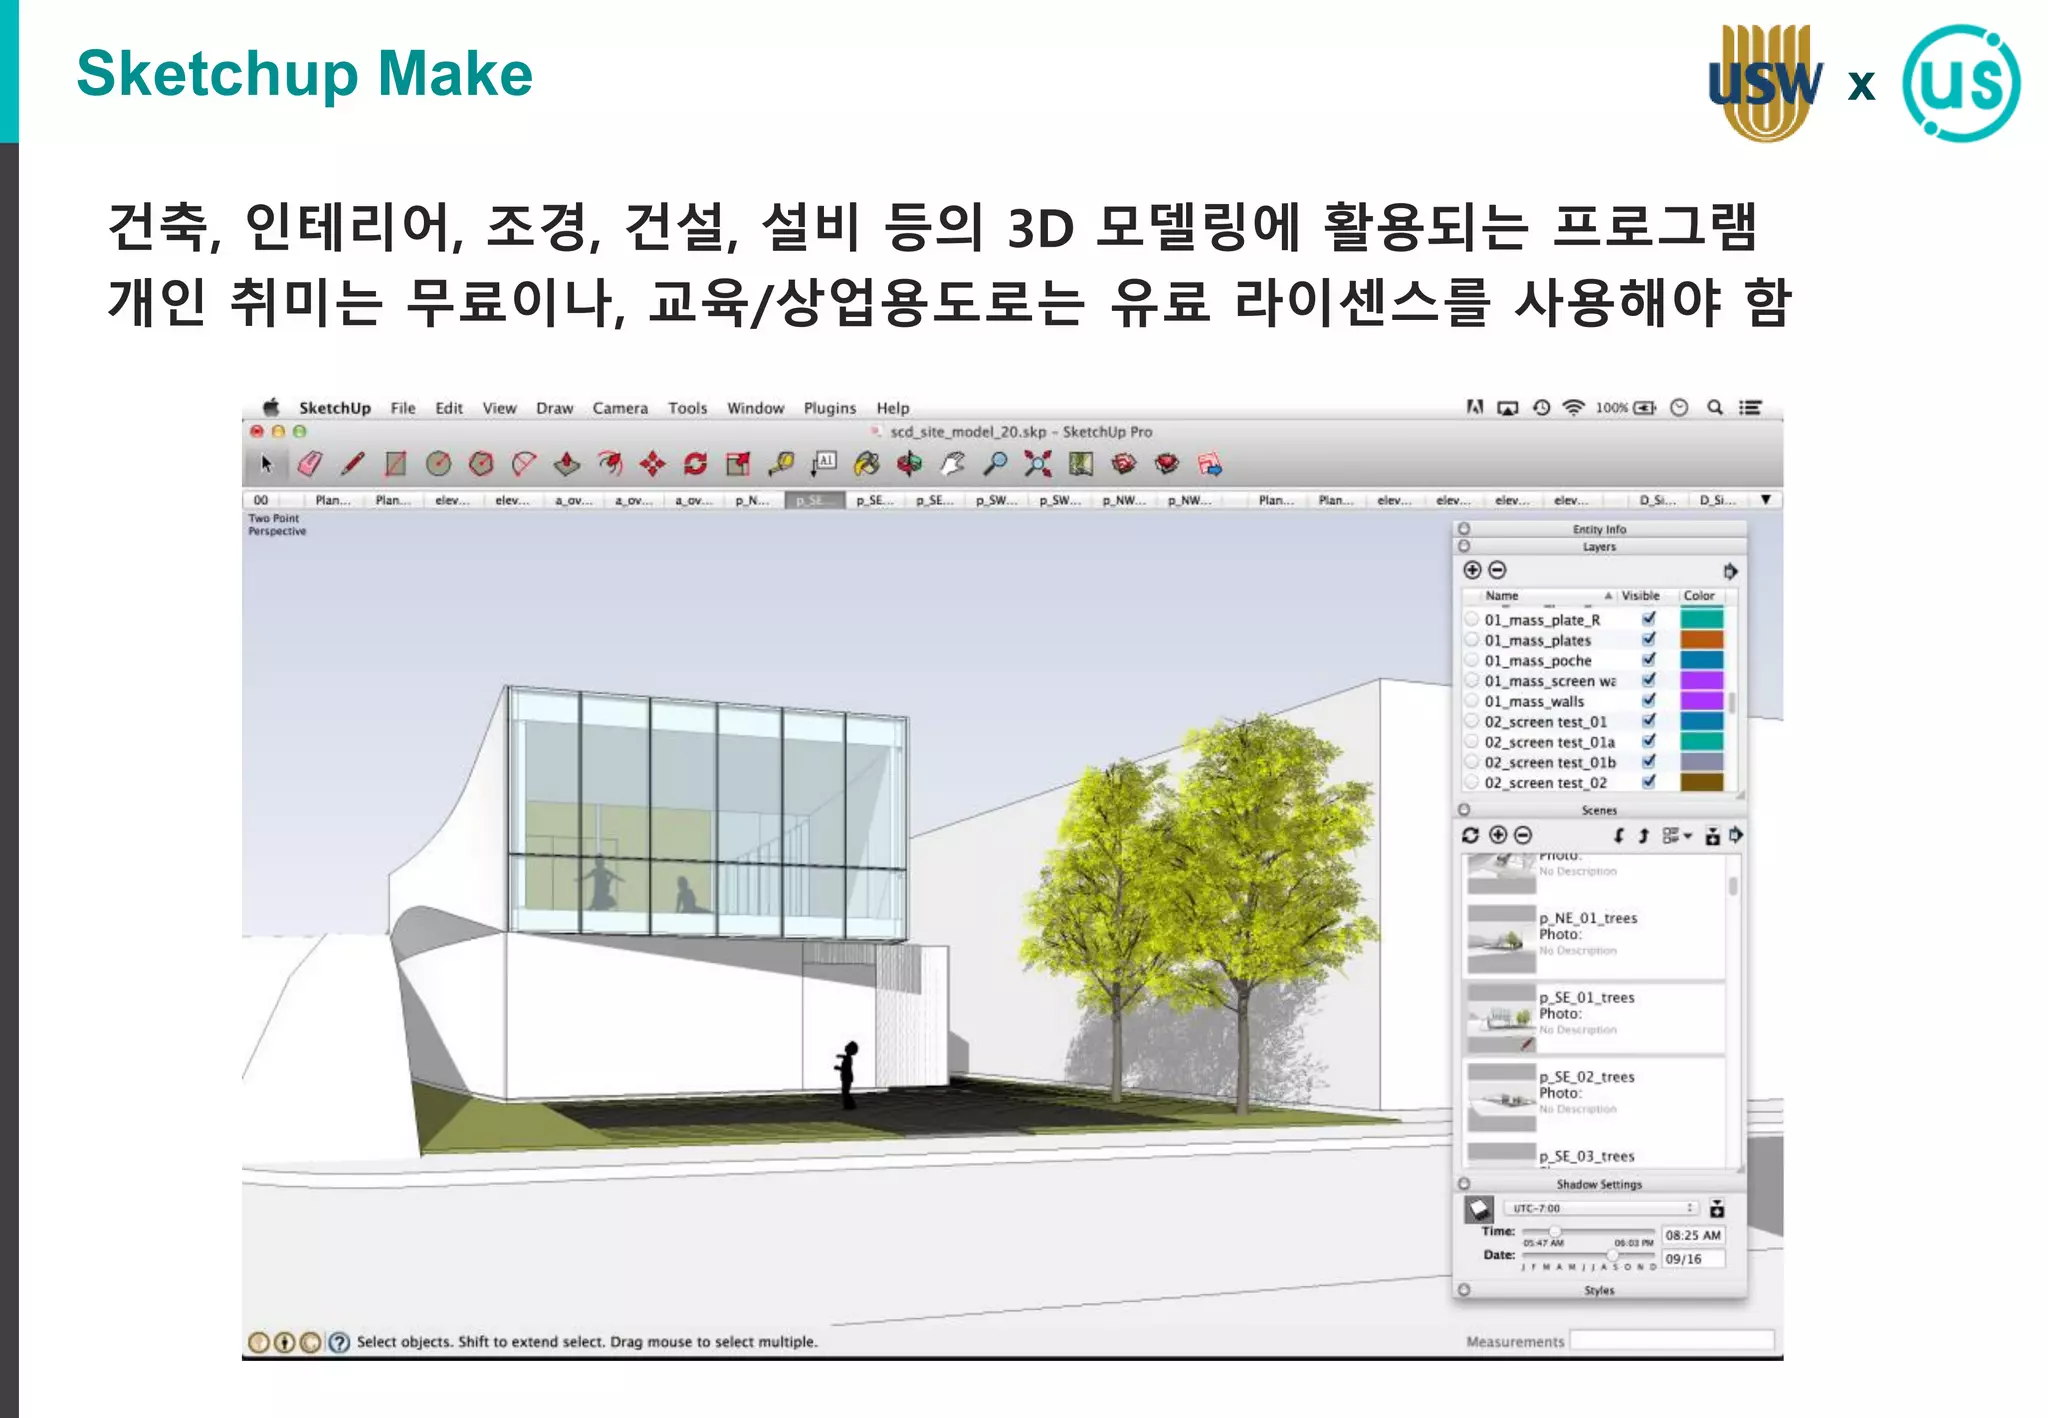2048x1418 pixels.
Task: Select the Move tool with four arrows
Action: click(x=653, y=464)
